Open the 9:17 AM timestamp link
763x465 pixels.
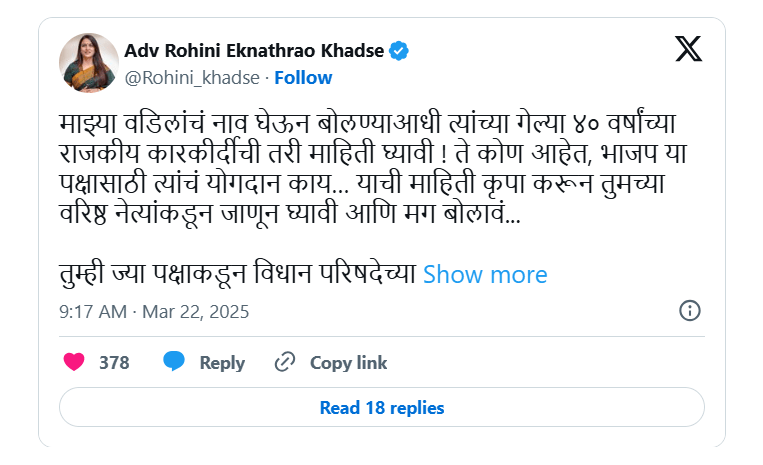point(92,311)
